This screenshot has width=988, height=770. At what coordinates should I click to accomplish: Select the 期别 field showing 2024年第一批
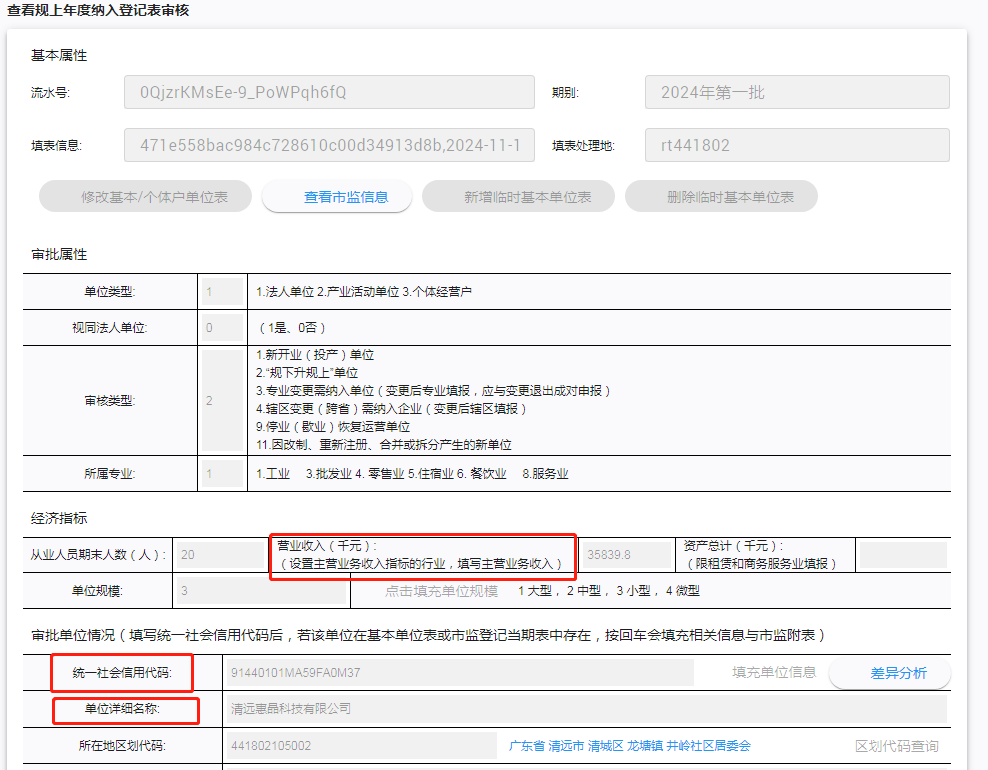[x=797, y=92]
